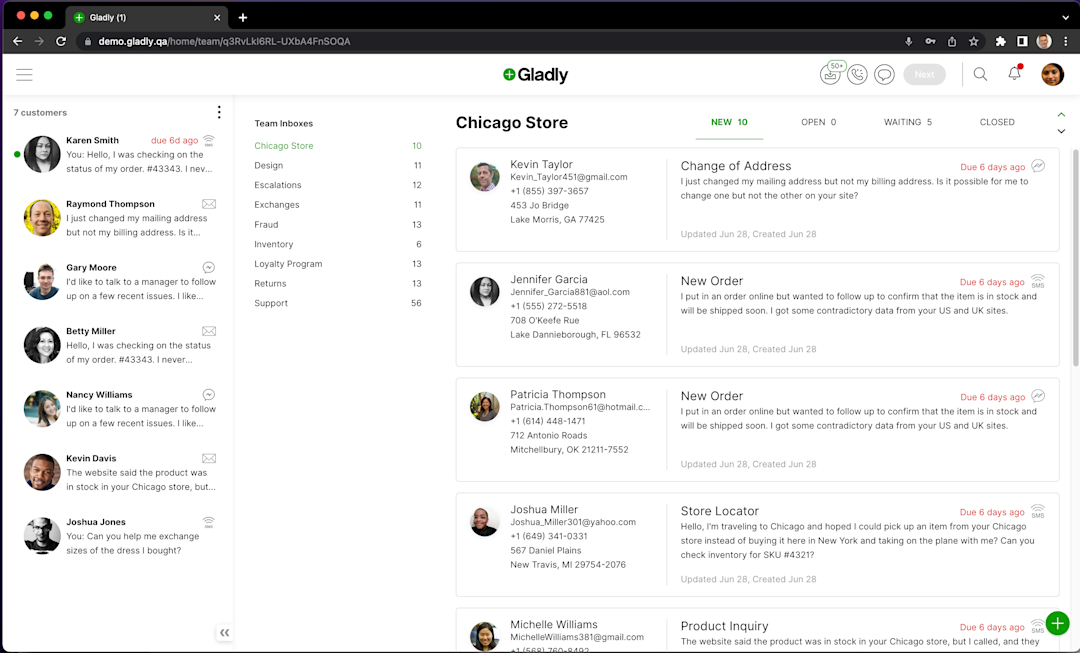This screenshot has width=1080, height=653.
Task: Open Kevin Davis's conversation
Action: 118,473
